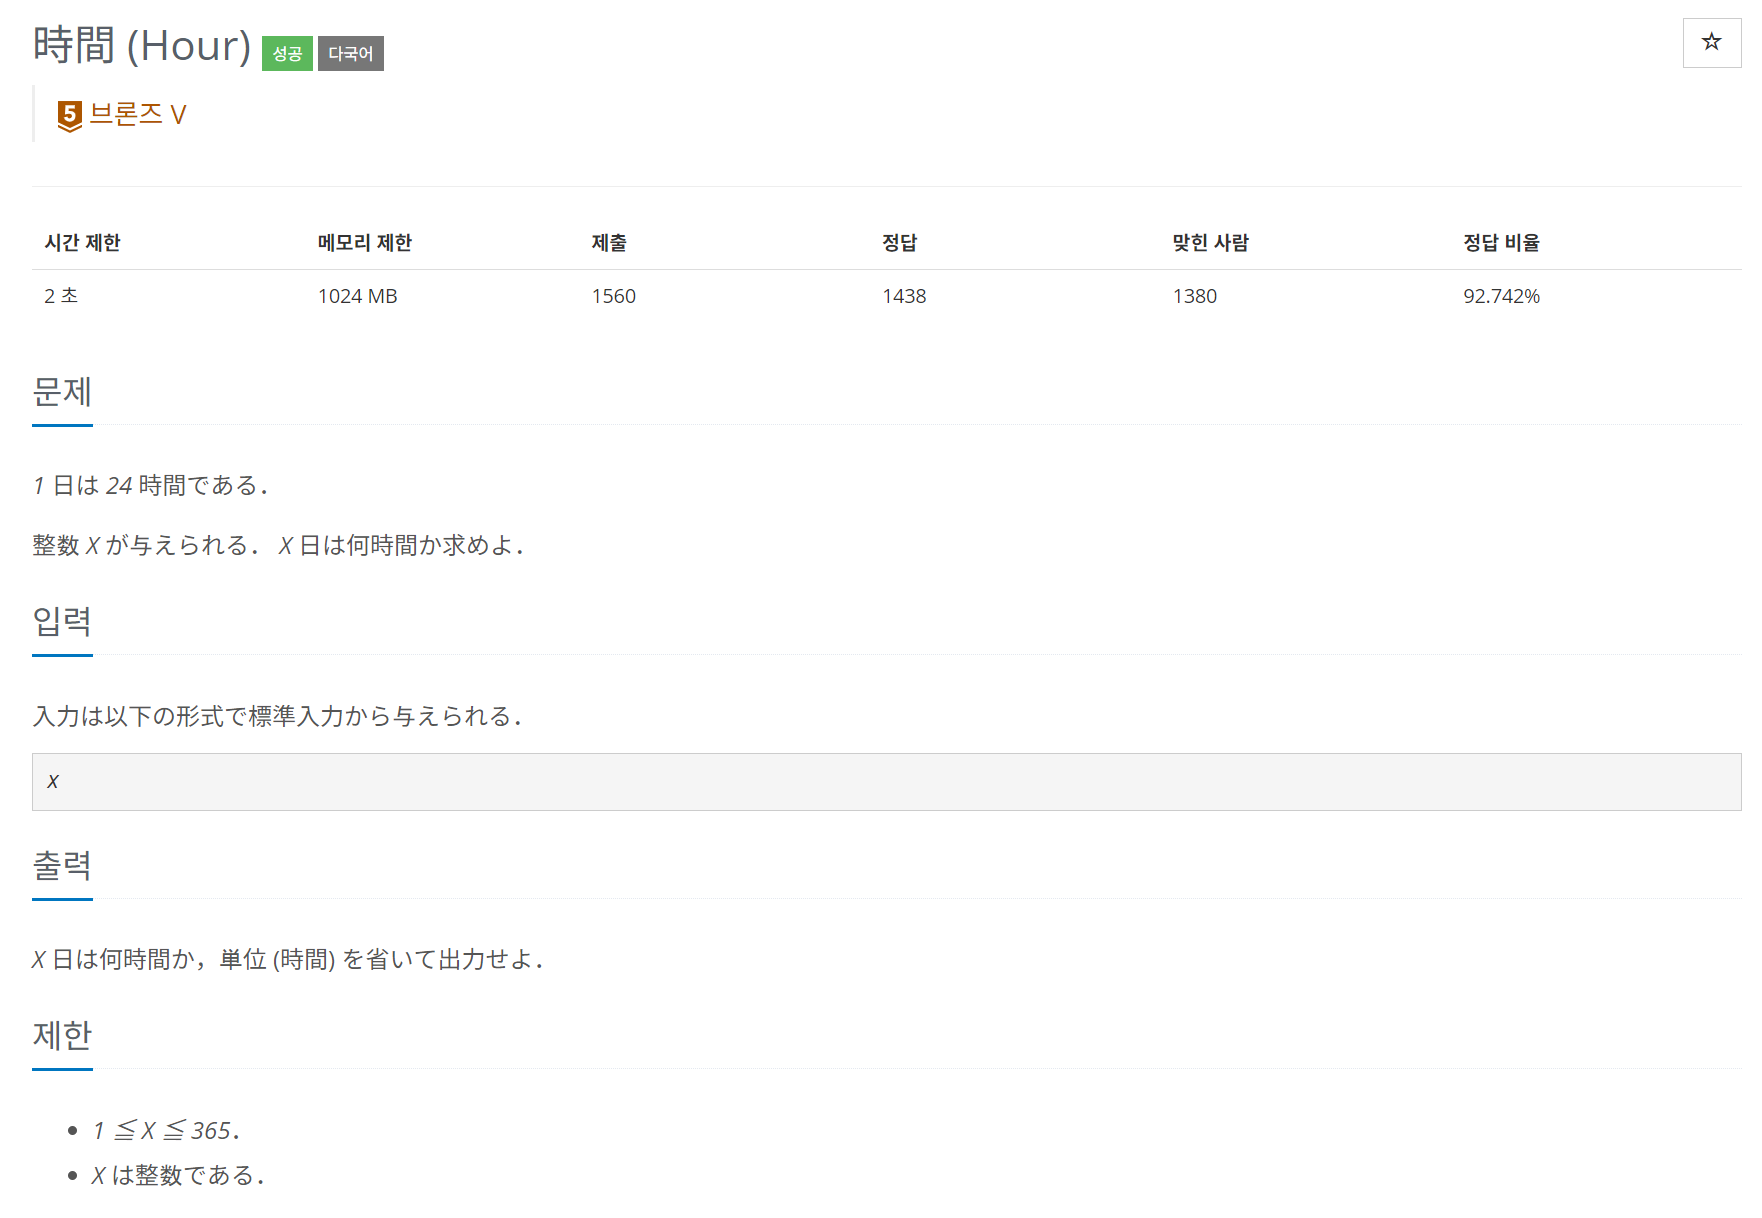The width and height of the screenshot is (1762, 1218).
Task: Click the solvers count 1380
Action: 1195,296
